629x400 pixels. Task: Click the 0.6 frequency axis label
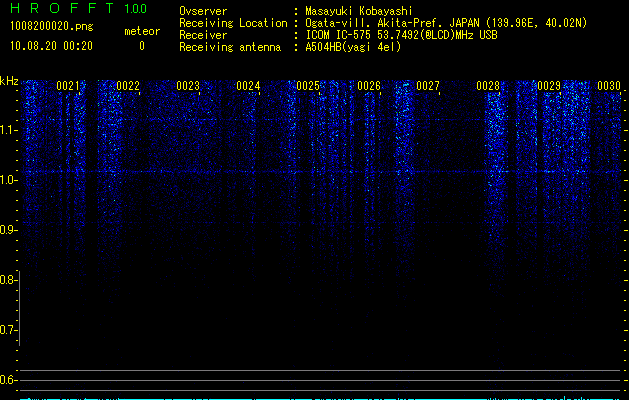(x=8, y=380)
